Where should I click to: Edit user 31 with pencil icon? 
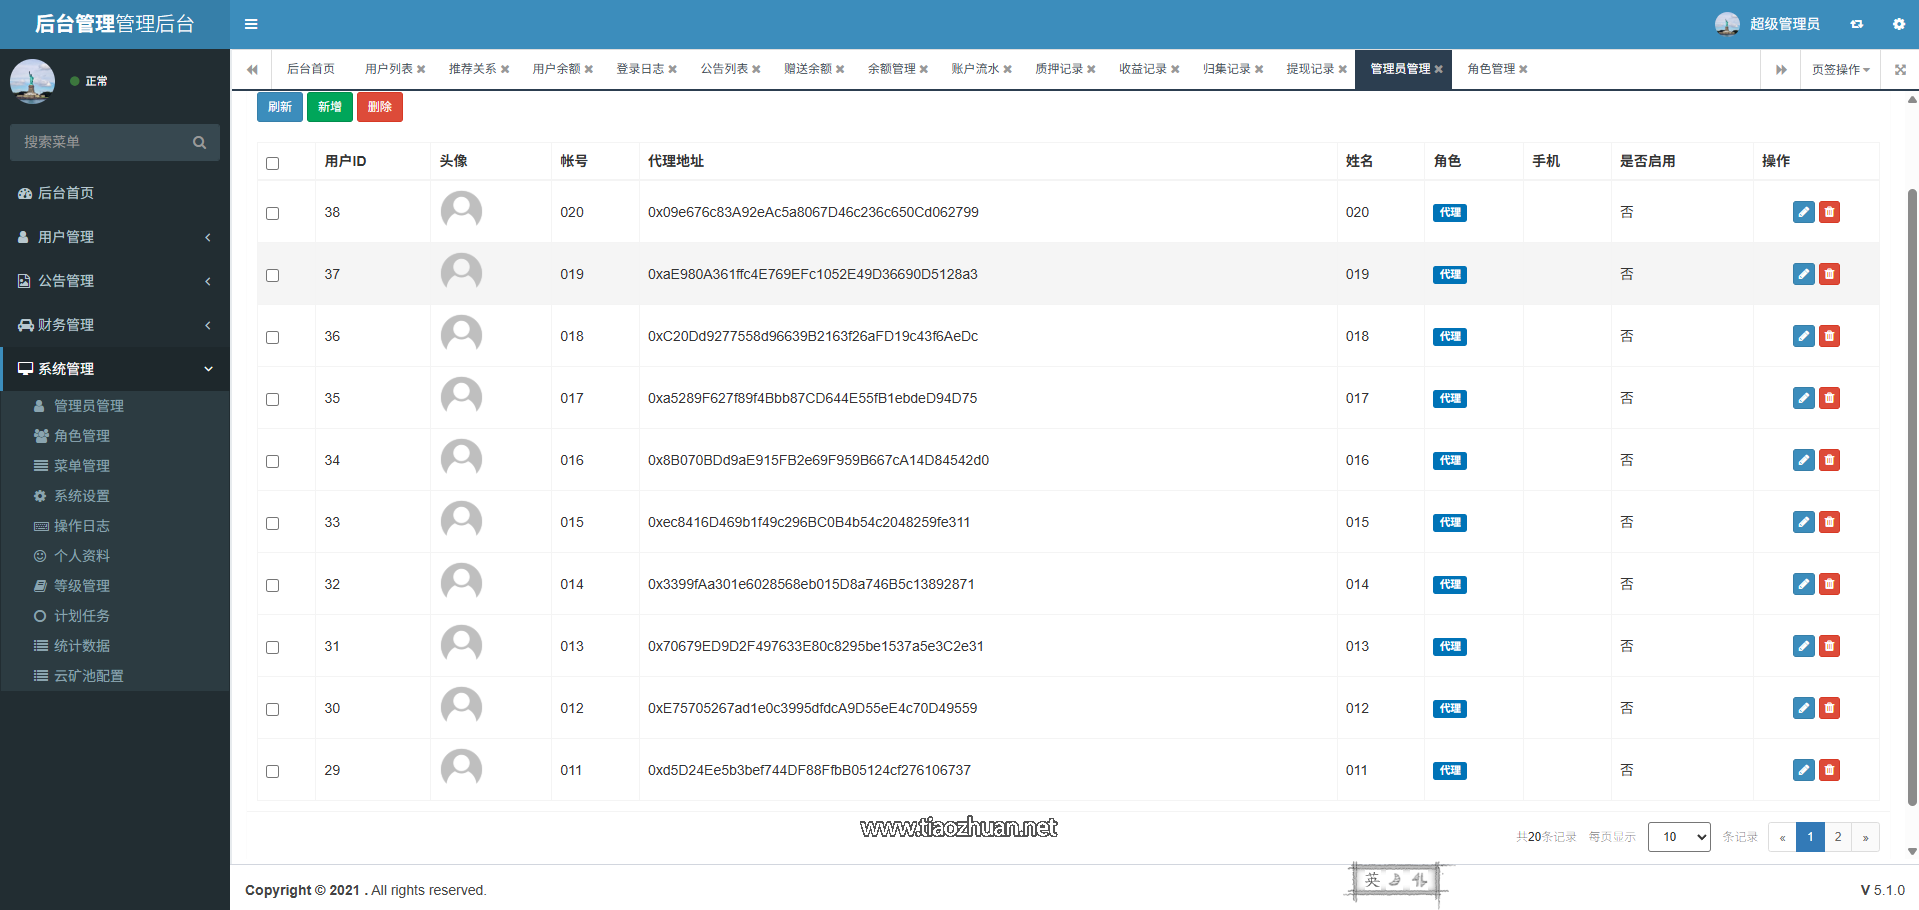pos(1803,646)
